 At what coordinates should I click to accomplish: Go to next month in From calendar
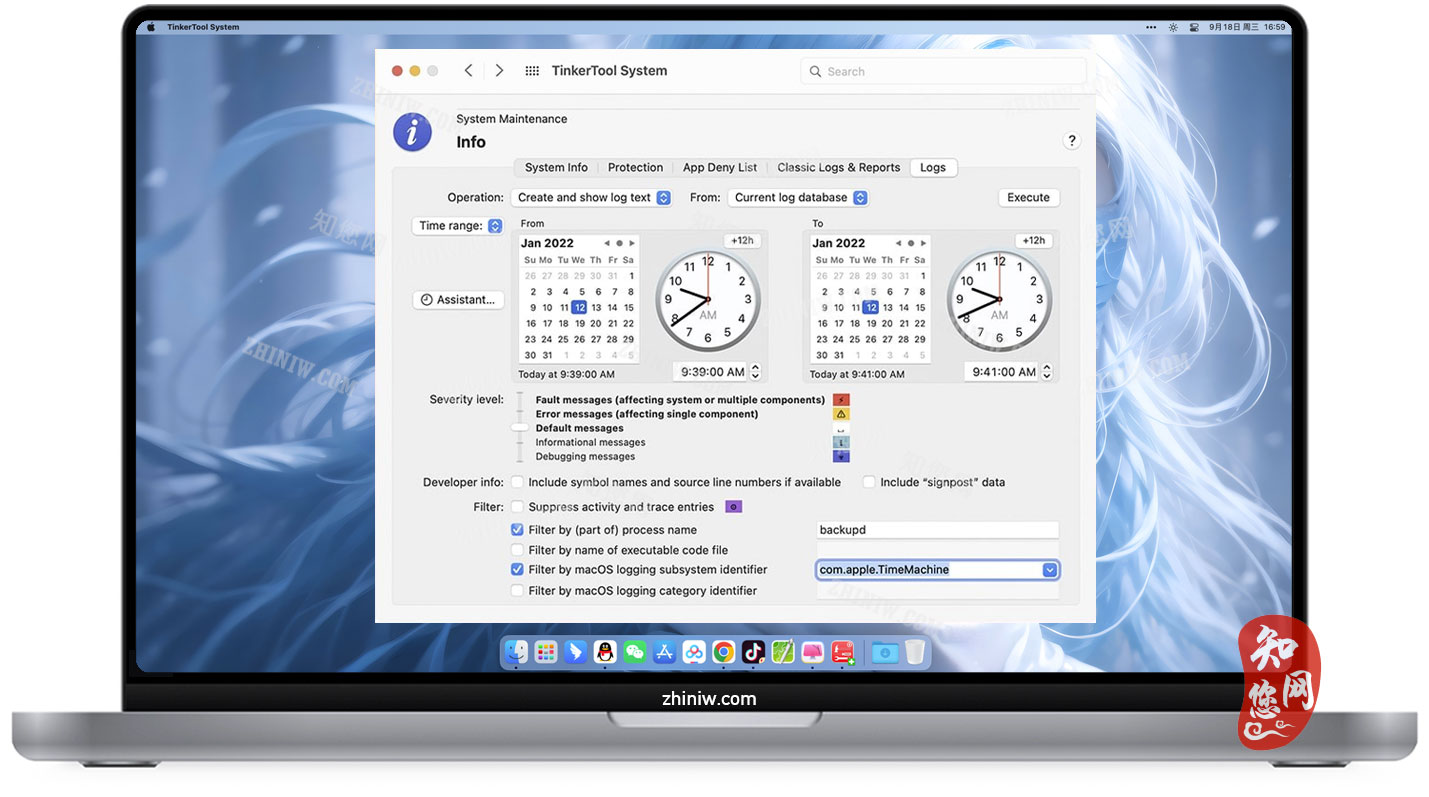(x=632, y=243)
